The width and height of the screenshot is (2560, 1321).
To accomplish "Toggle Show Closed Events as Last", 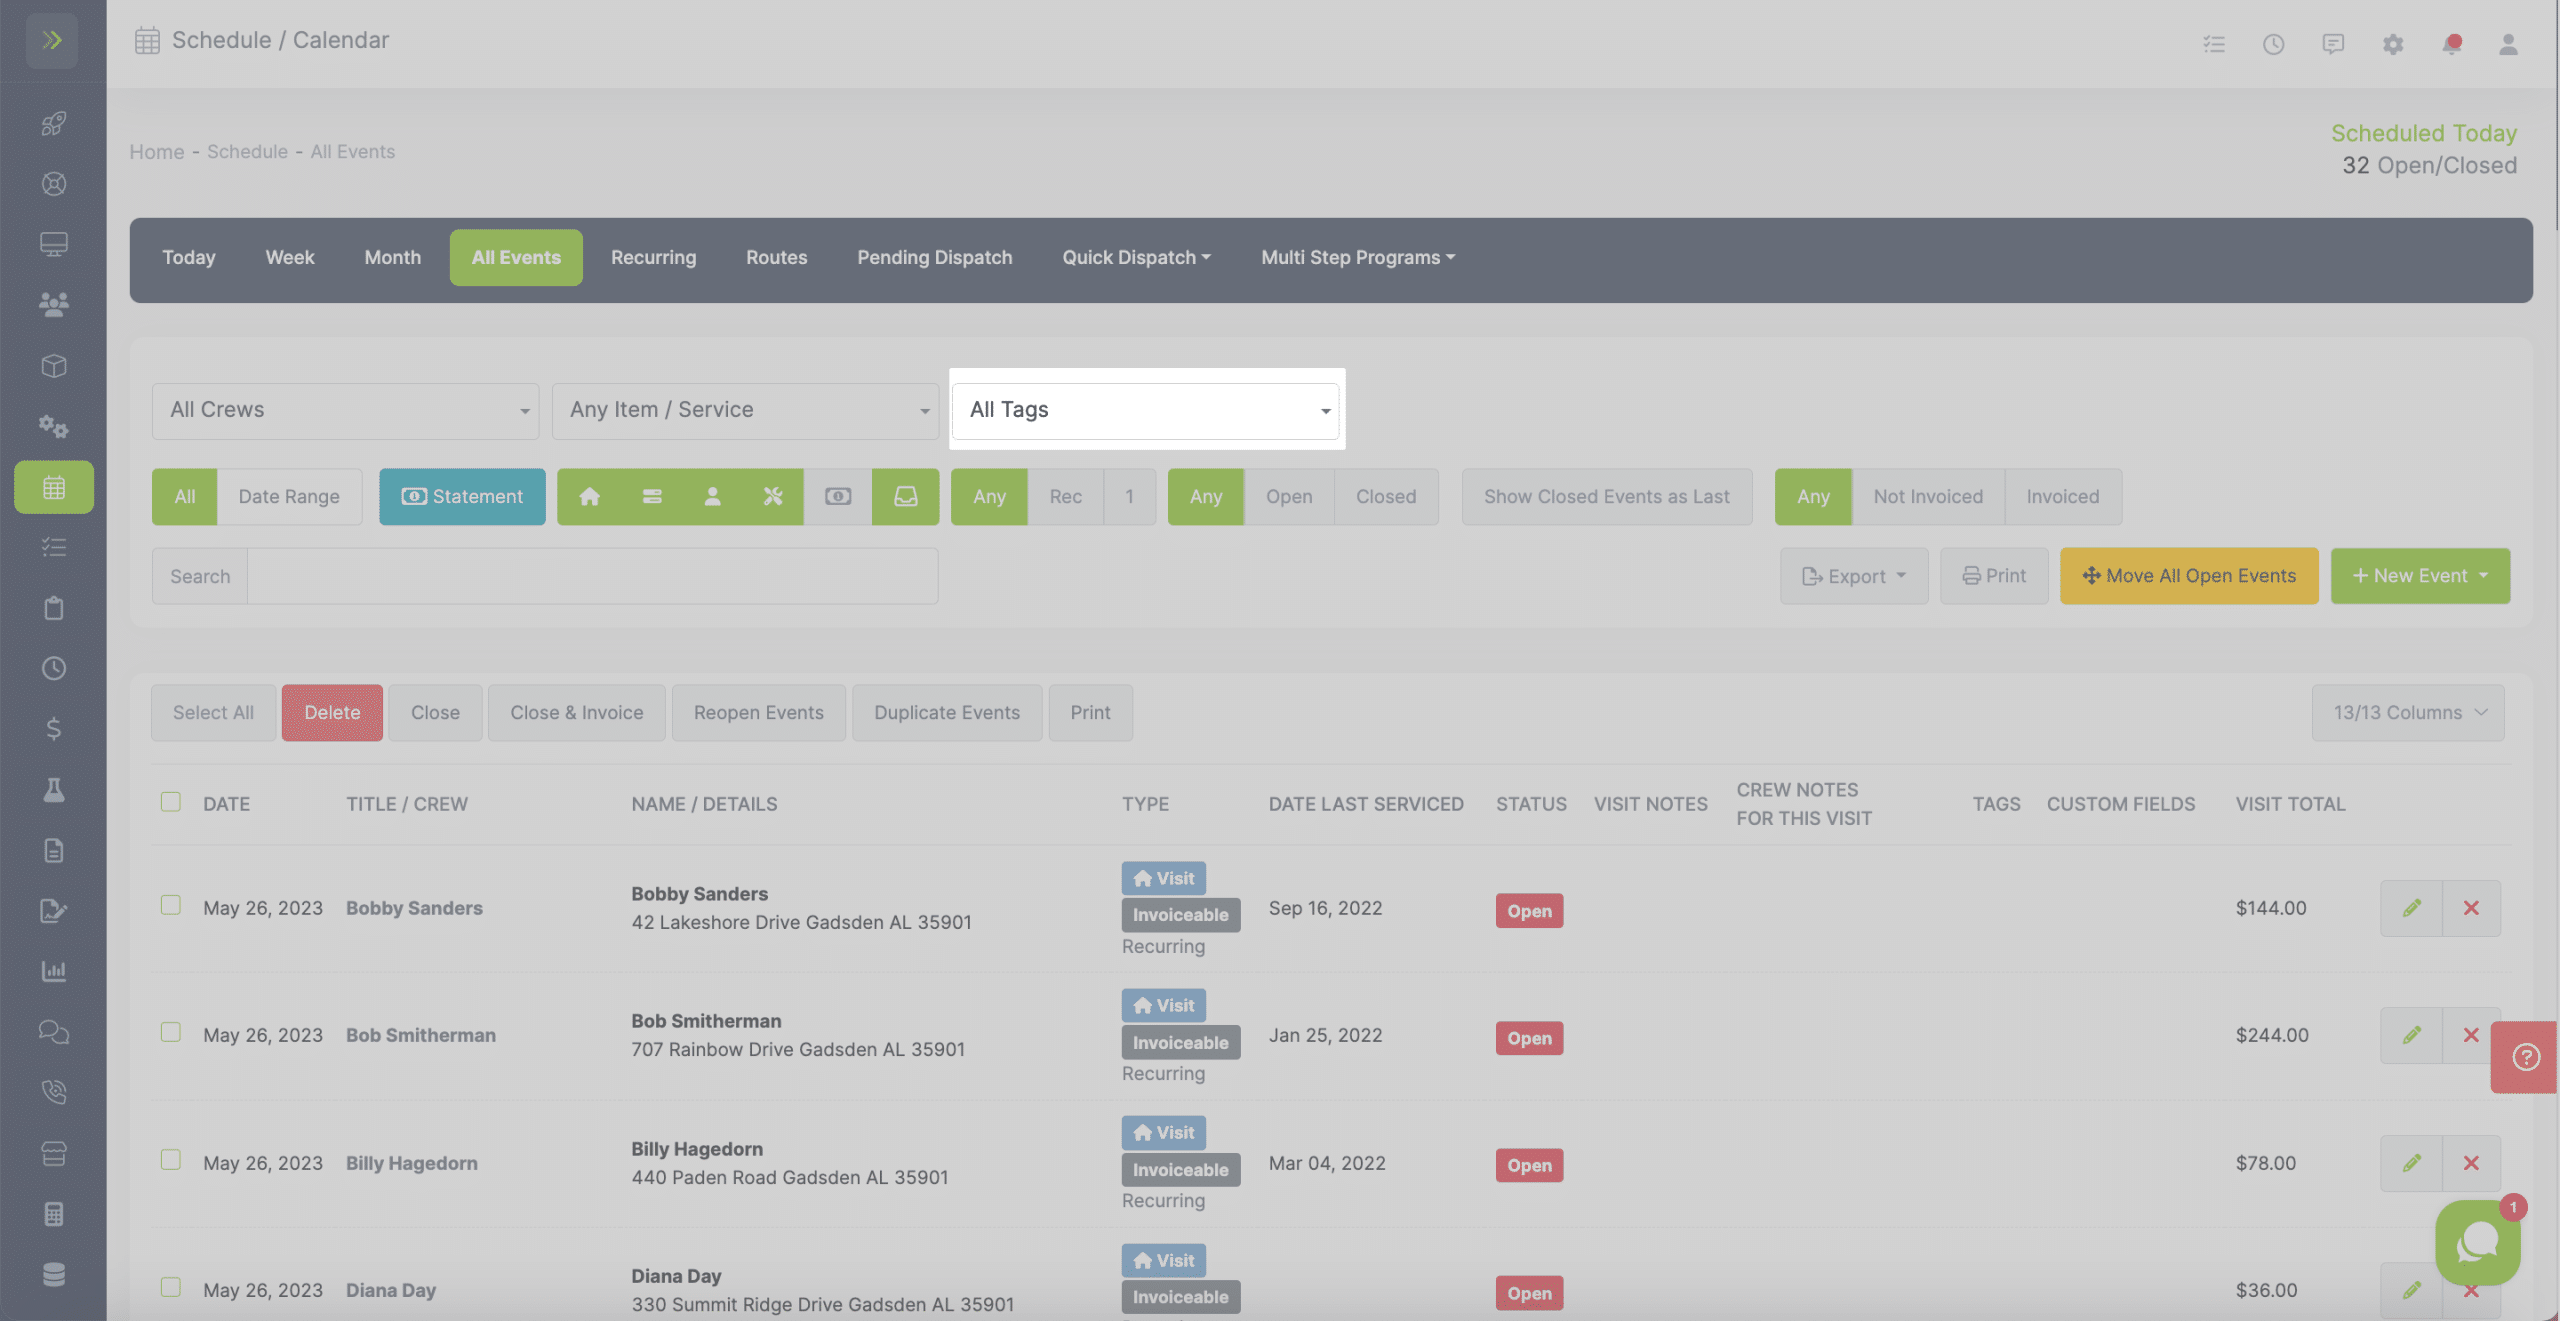I will tap(1607, 497).
